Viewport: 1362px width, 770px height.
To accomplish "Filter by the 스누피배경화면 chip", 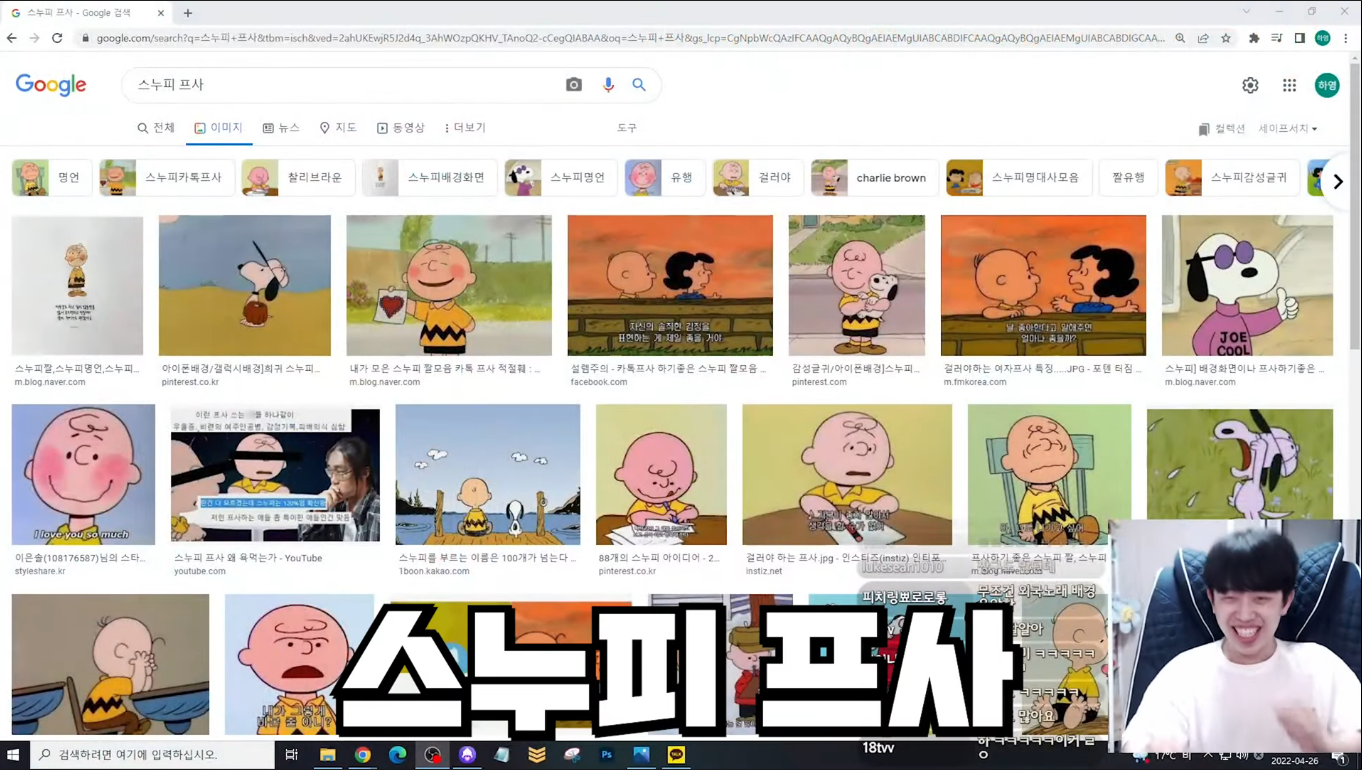I will [430, 178].
